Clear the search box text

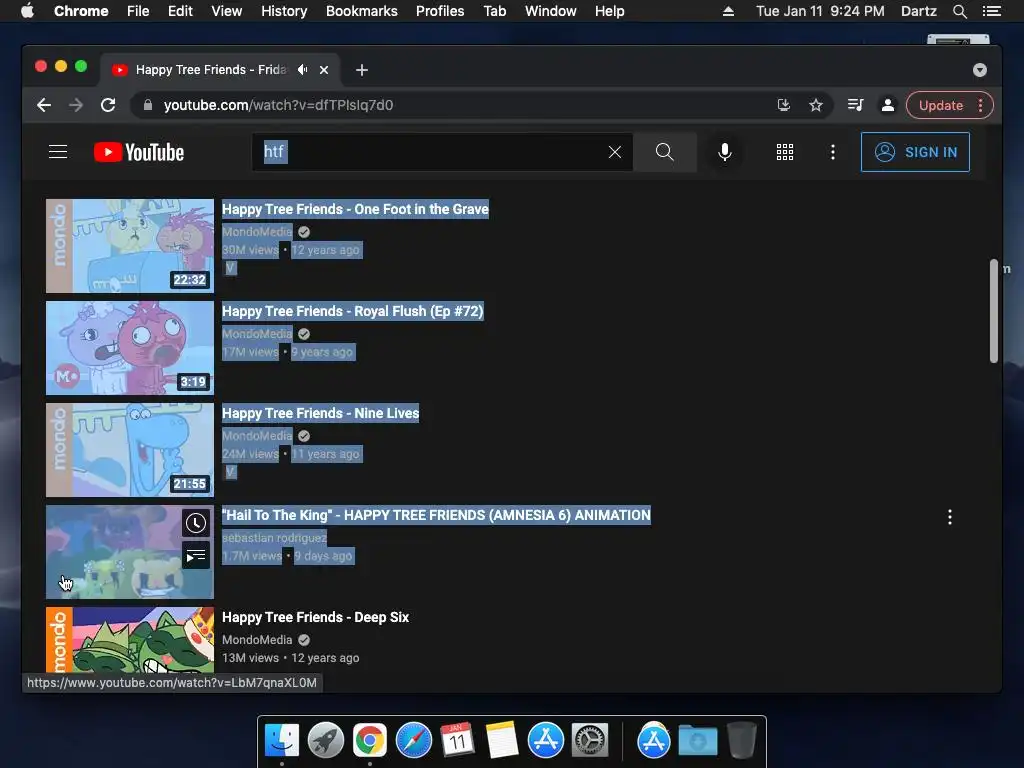(615, 152)
